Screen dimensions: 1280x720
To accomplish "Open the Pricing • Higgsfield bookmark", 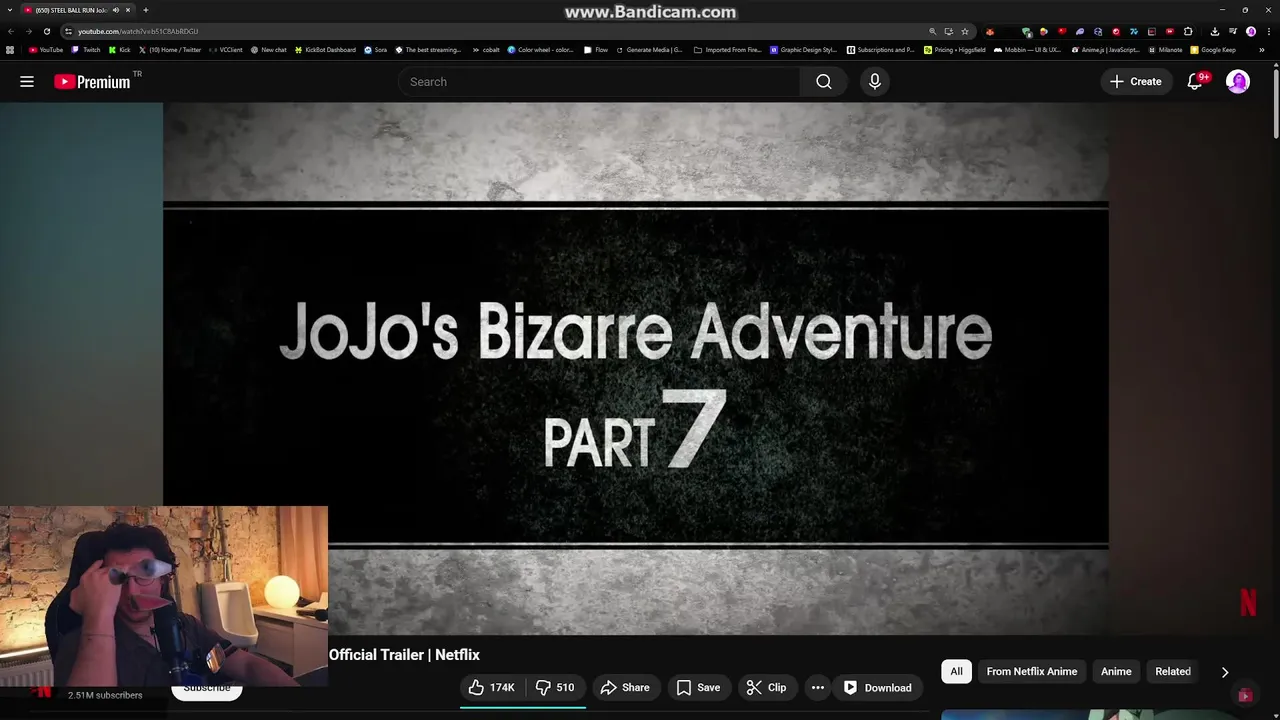I will pyautogui.click(x=955, y=49).
